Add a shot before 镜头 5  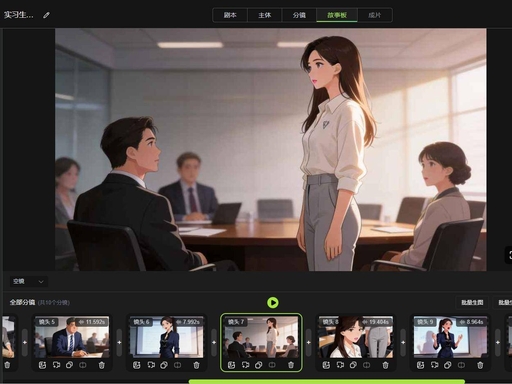pyautogui.click(x=25, y=342)
